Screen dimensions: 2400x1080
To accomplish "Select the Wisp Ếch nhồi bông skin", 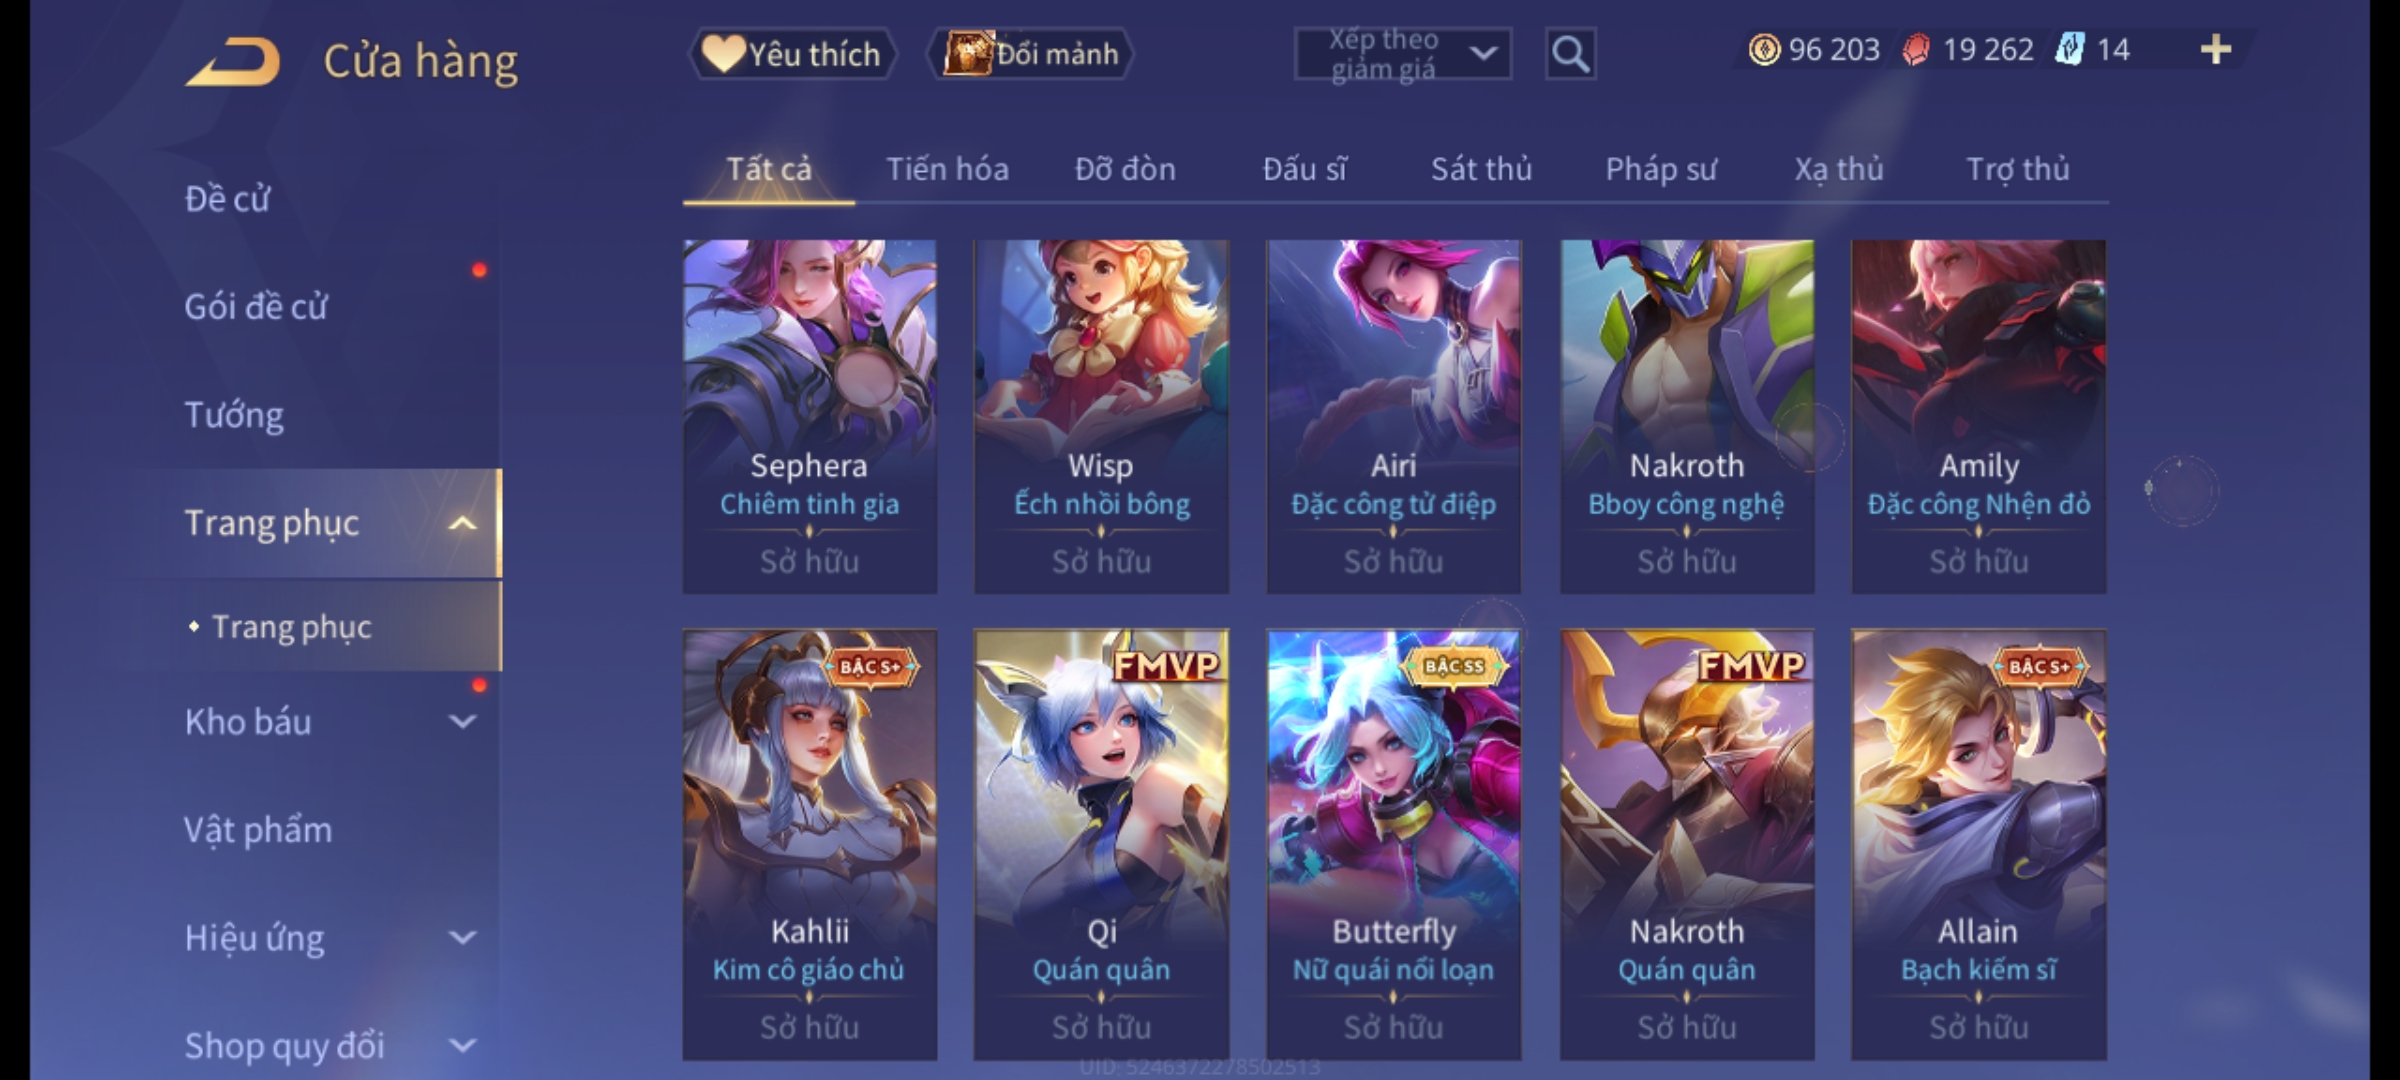I will pos(1101,416).
